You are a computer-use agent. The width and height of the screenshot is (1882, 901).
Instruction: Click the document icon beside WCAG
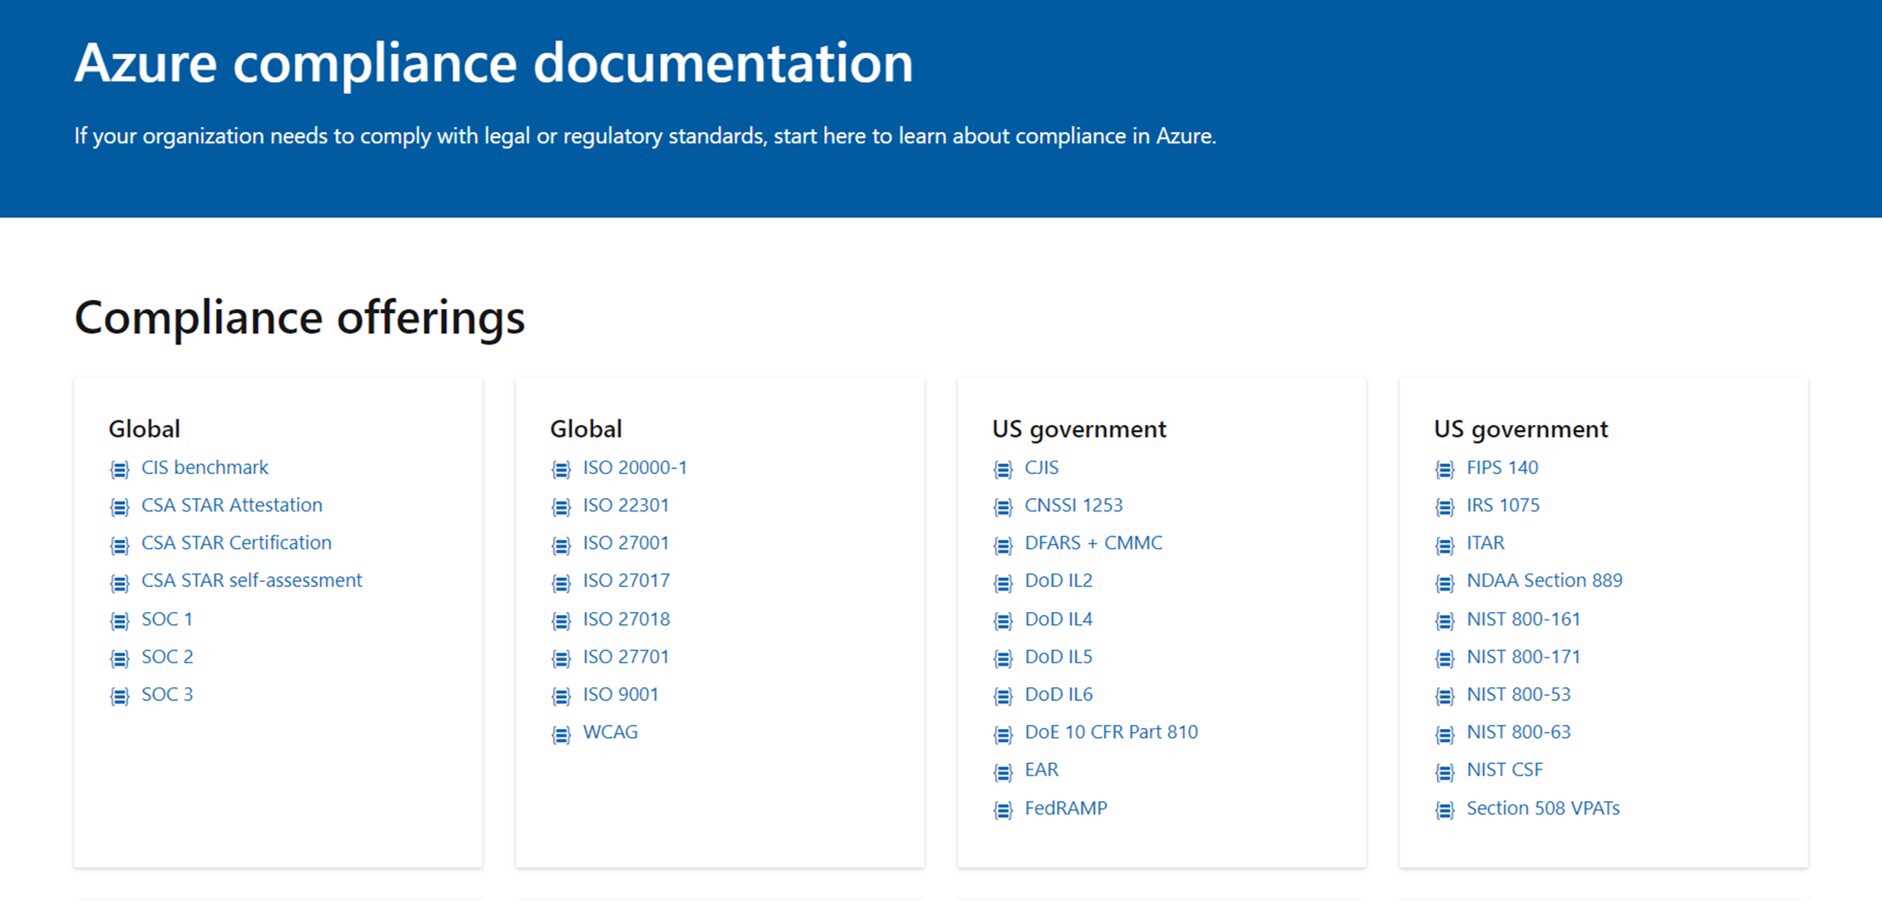(561, 733)
